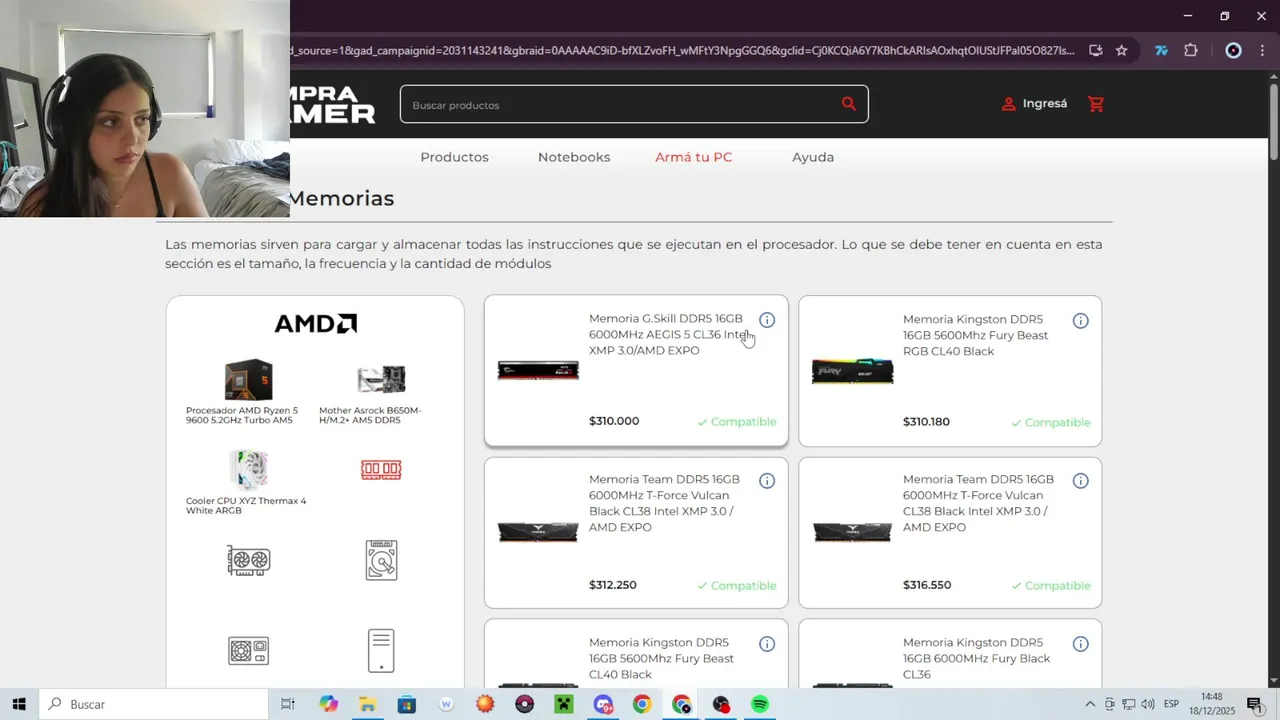Open the Productos menu
The image size is (1280, 720).
point(454,157)
